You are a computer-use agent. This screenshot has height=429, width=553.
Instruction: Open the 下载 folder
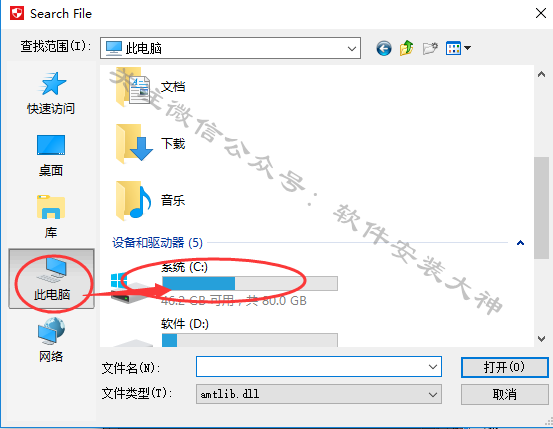point(151,144)
